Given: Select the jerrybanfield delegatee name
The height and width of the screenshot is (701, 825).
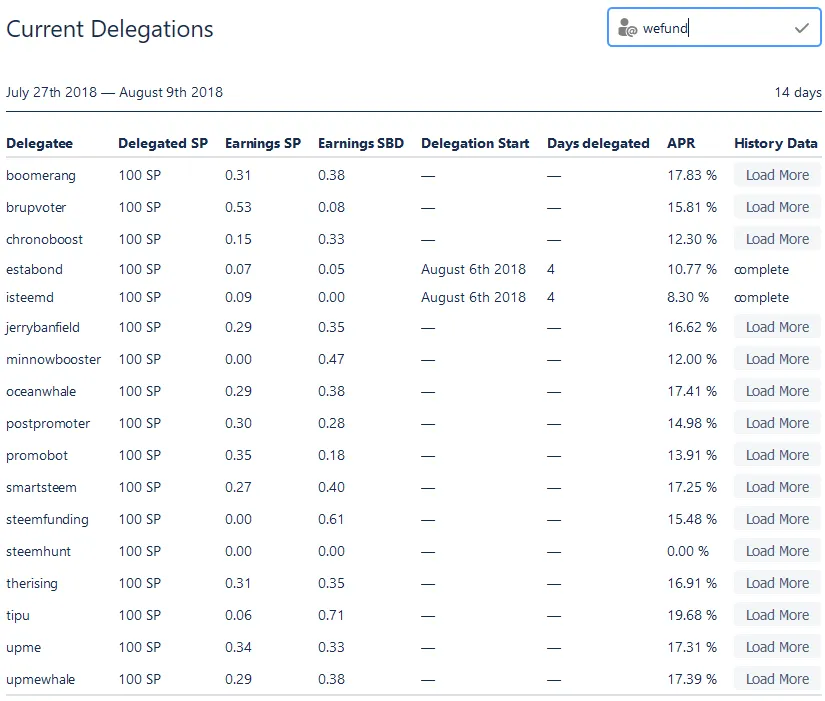Looking at the screenshot, I should click(x=43, y=328).
